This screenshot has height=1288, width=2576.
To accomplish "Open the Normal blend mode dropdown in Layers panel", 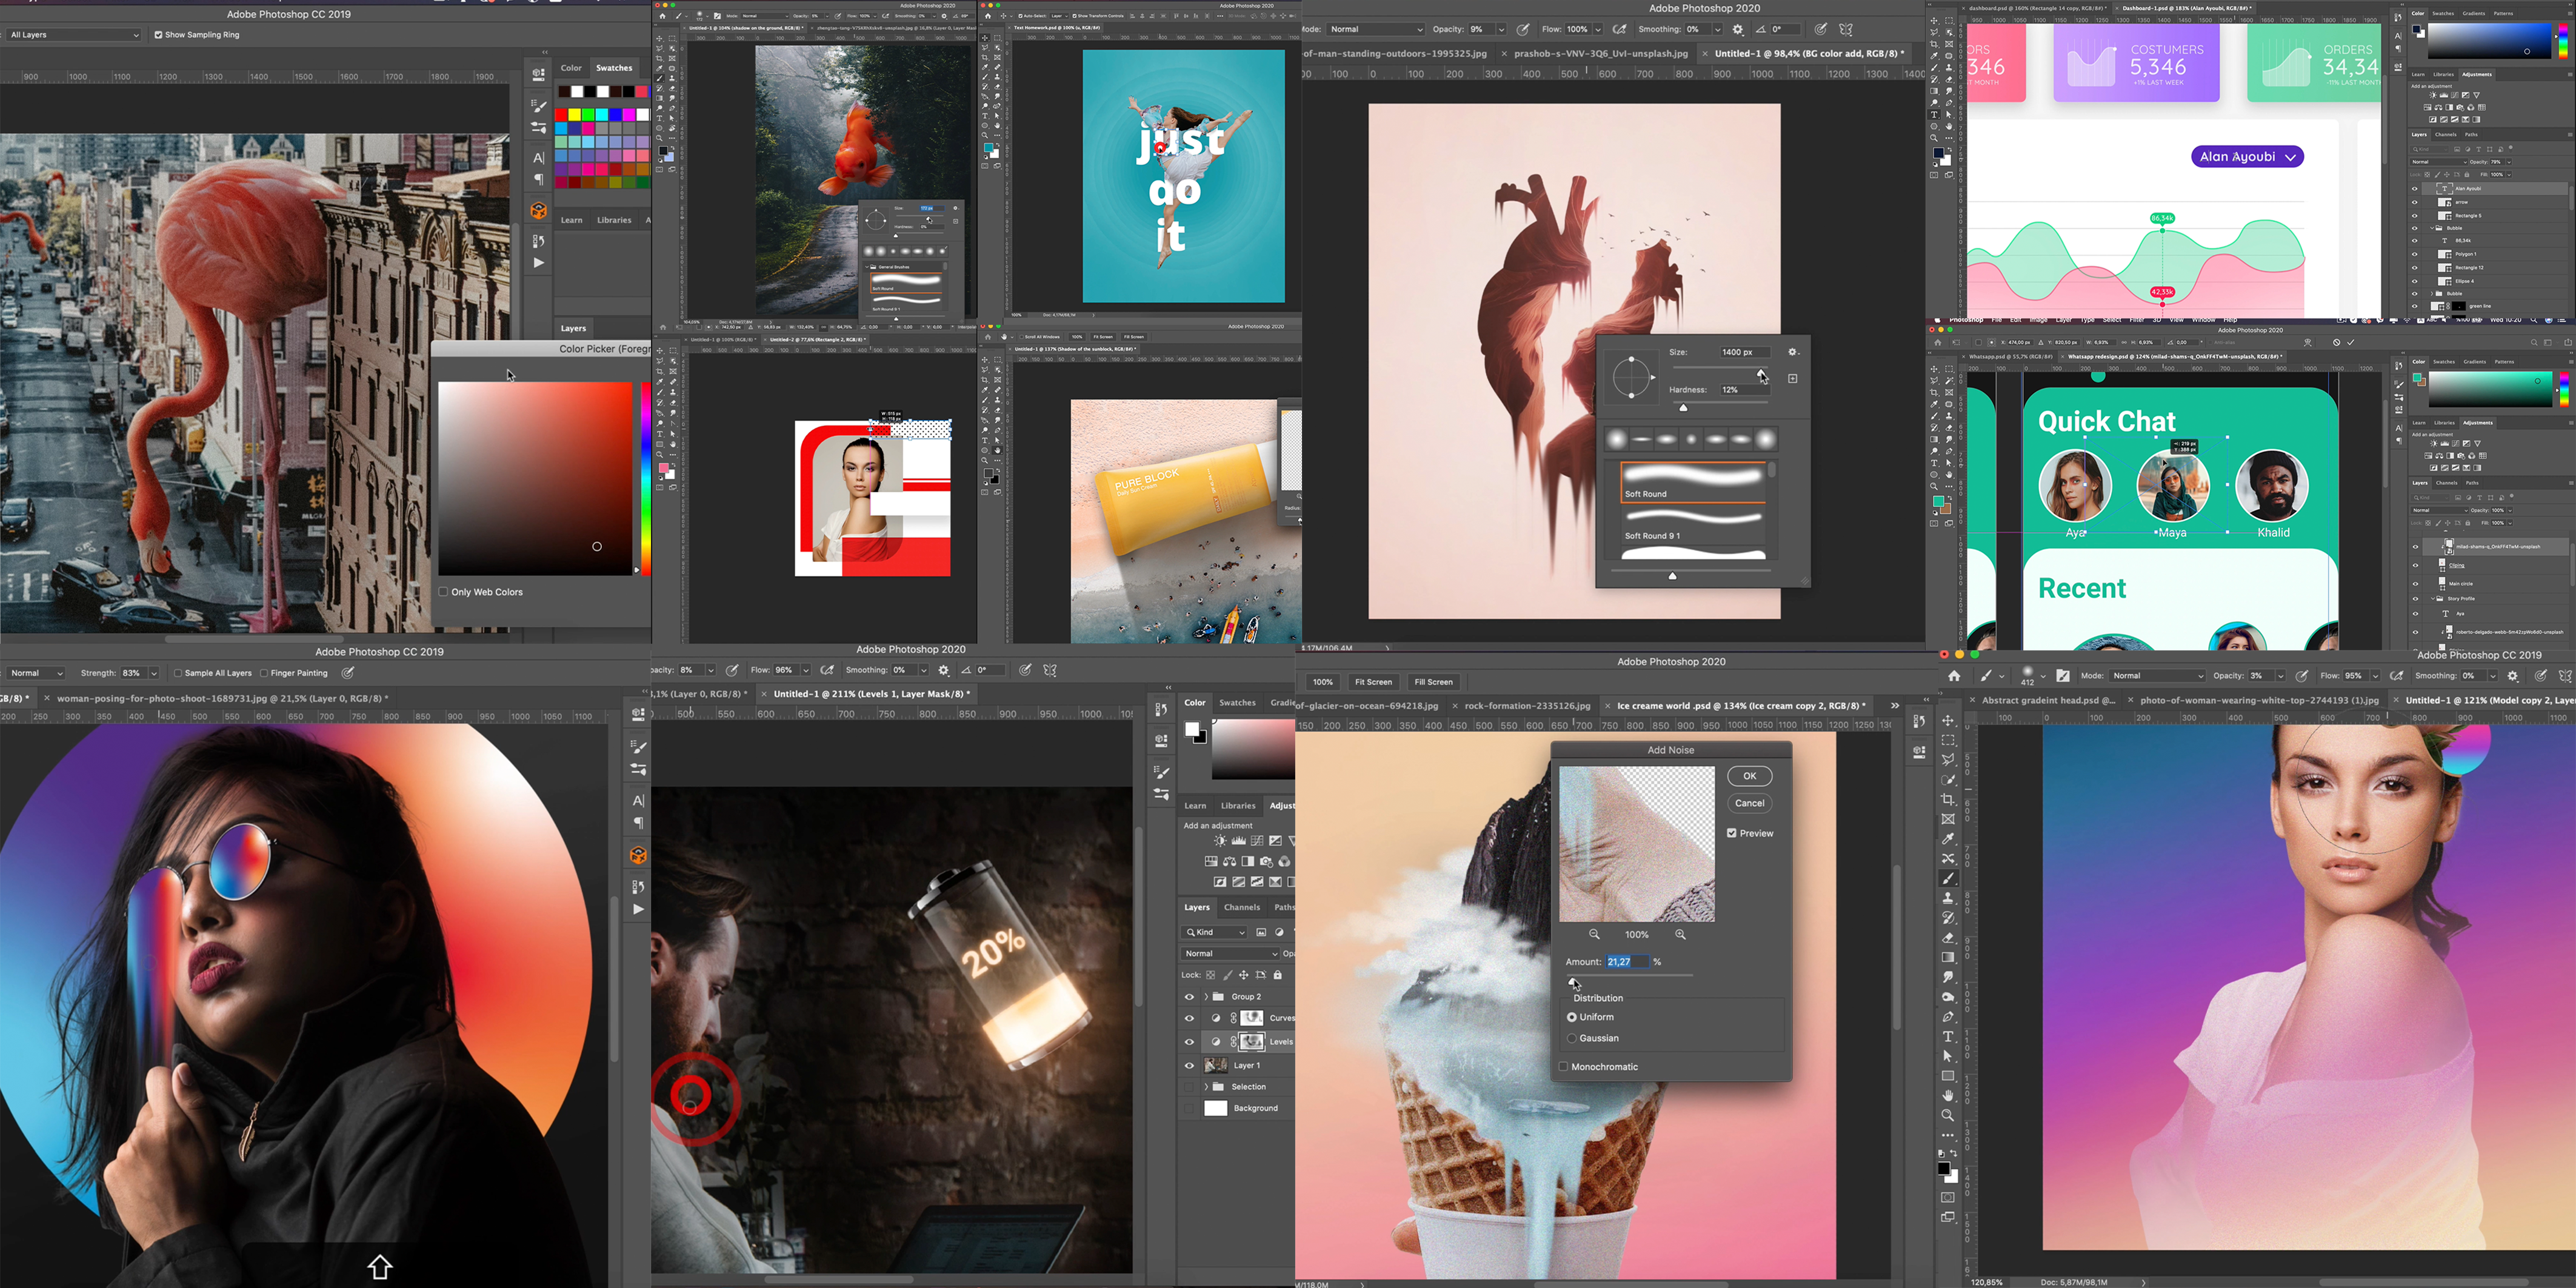I will (x=1231, y=954).
